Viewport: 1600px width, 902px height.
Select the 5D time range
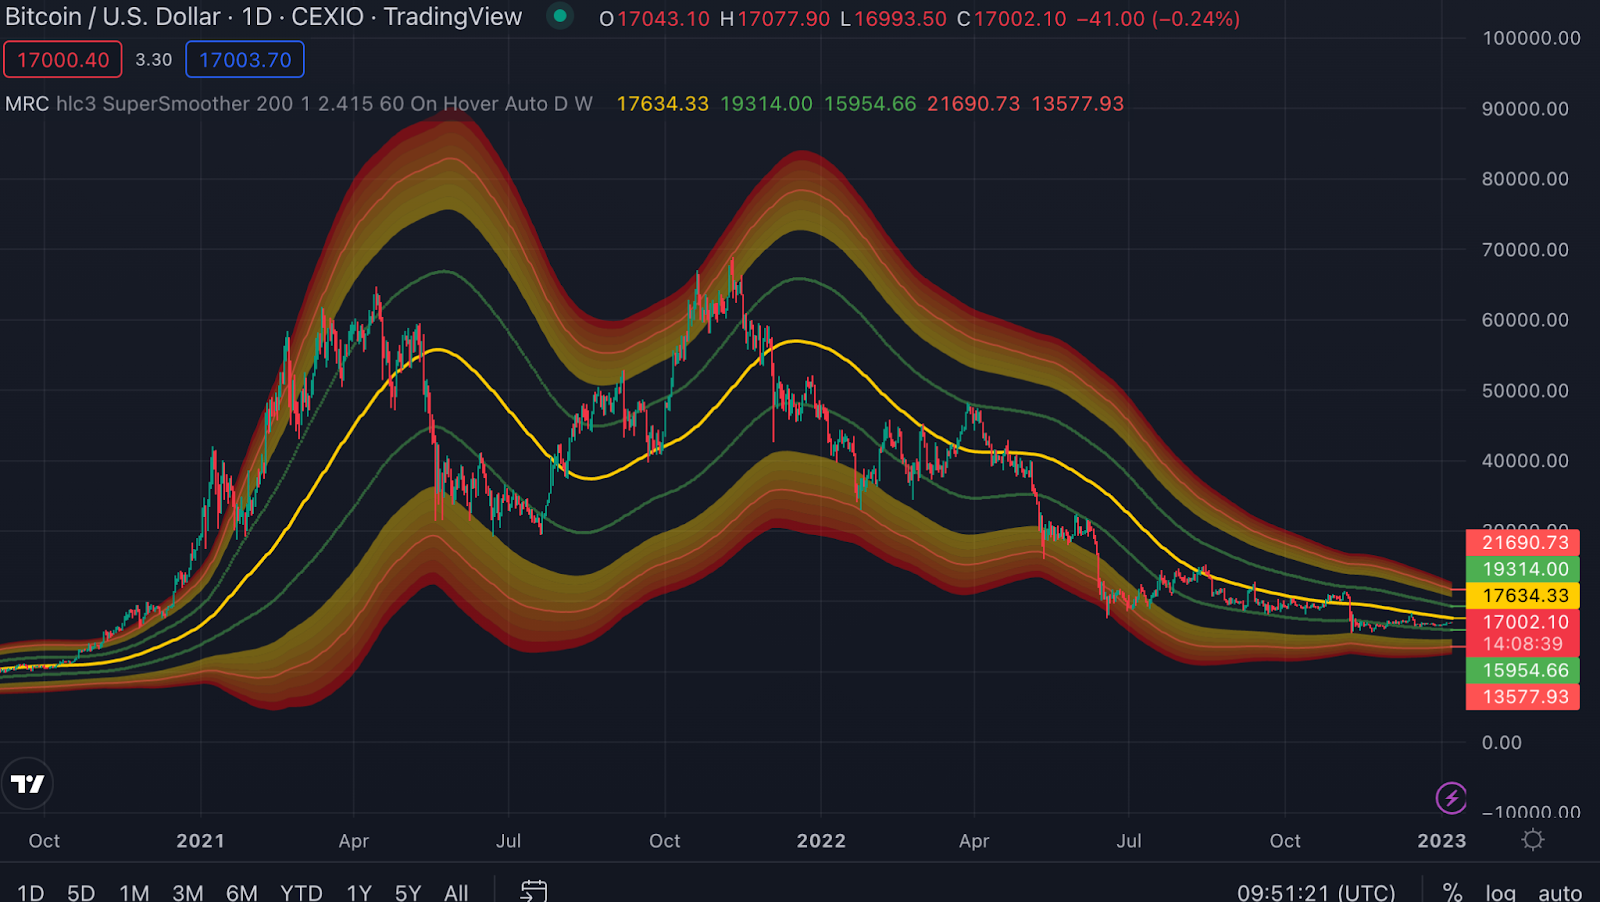(81, 892)
